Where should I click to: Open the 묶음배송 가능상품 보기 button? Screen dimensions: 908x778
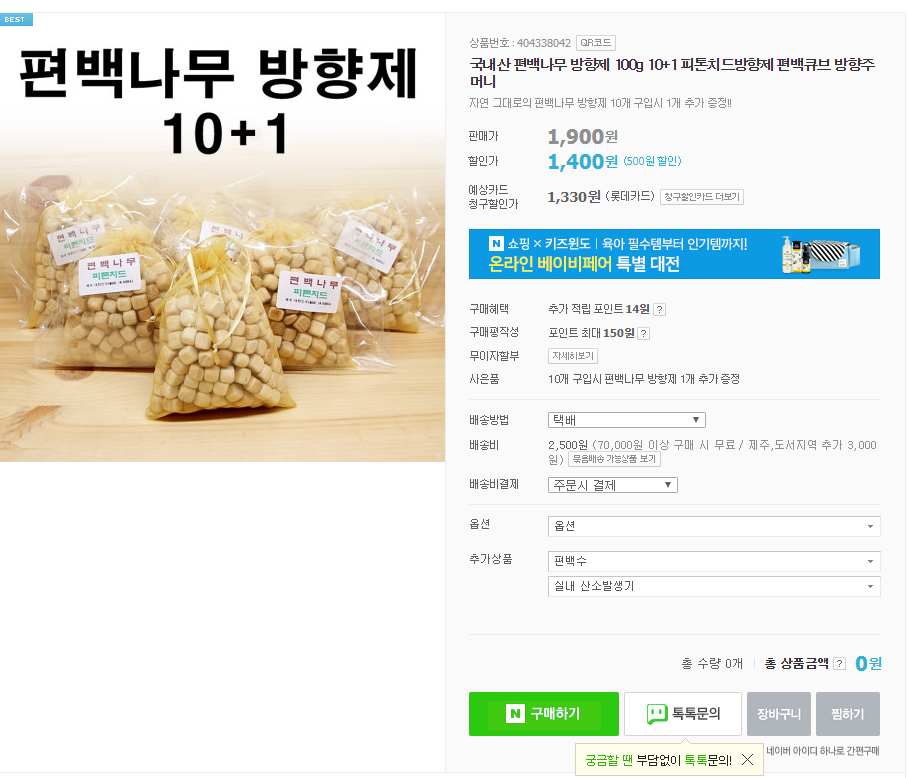click(614, 459)
